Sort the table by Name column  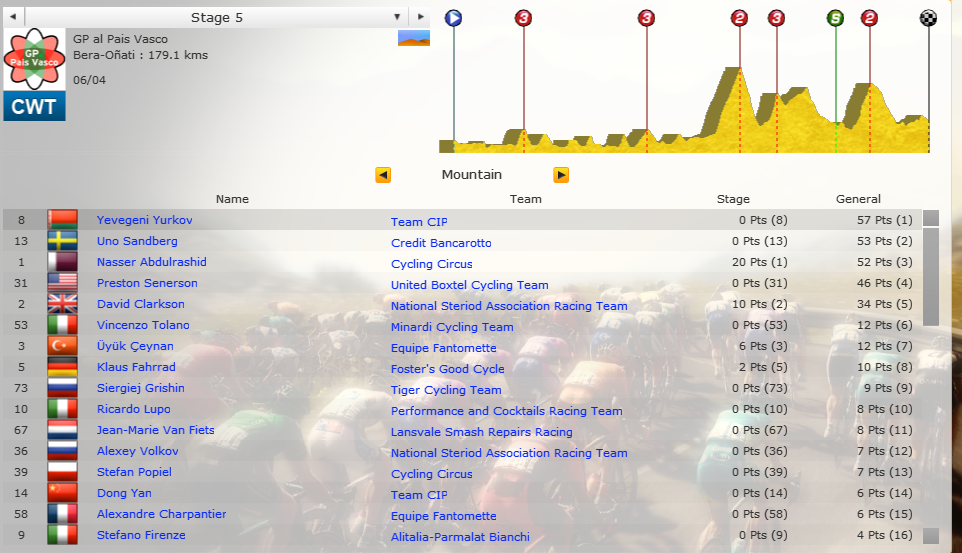click(x=232, y=199)
